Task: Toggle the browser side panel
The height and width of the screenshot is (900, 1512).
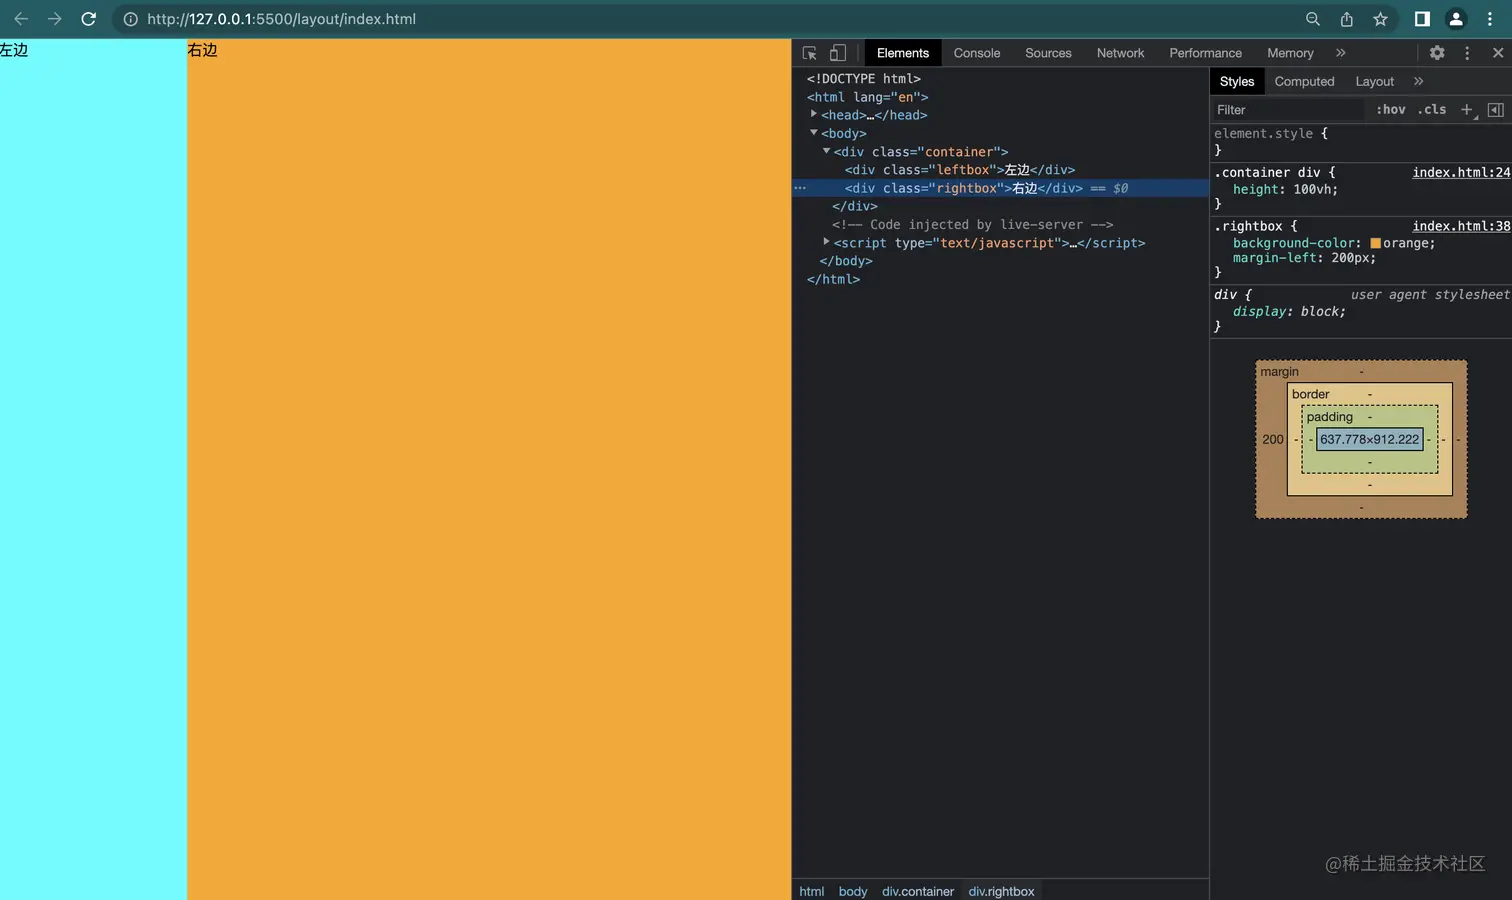Action: (1422, 19)
